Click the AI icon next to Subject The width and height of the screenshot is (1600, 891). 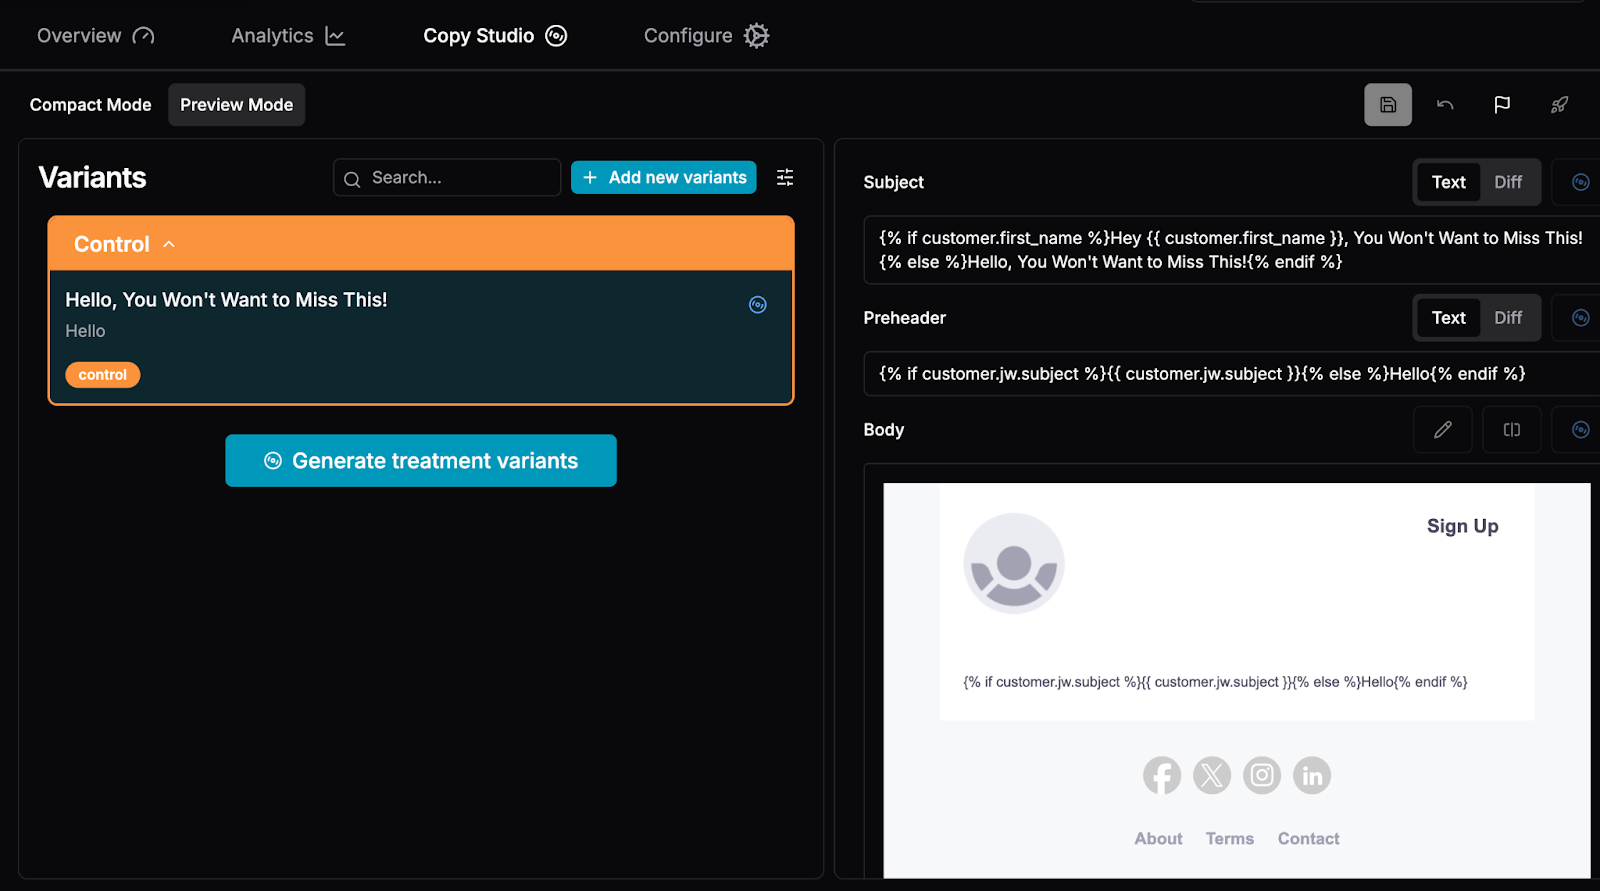pyautogui.click(x=1580, y=182)
